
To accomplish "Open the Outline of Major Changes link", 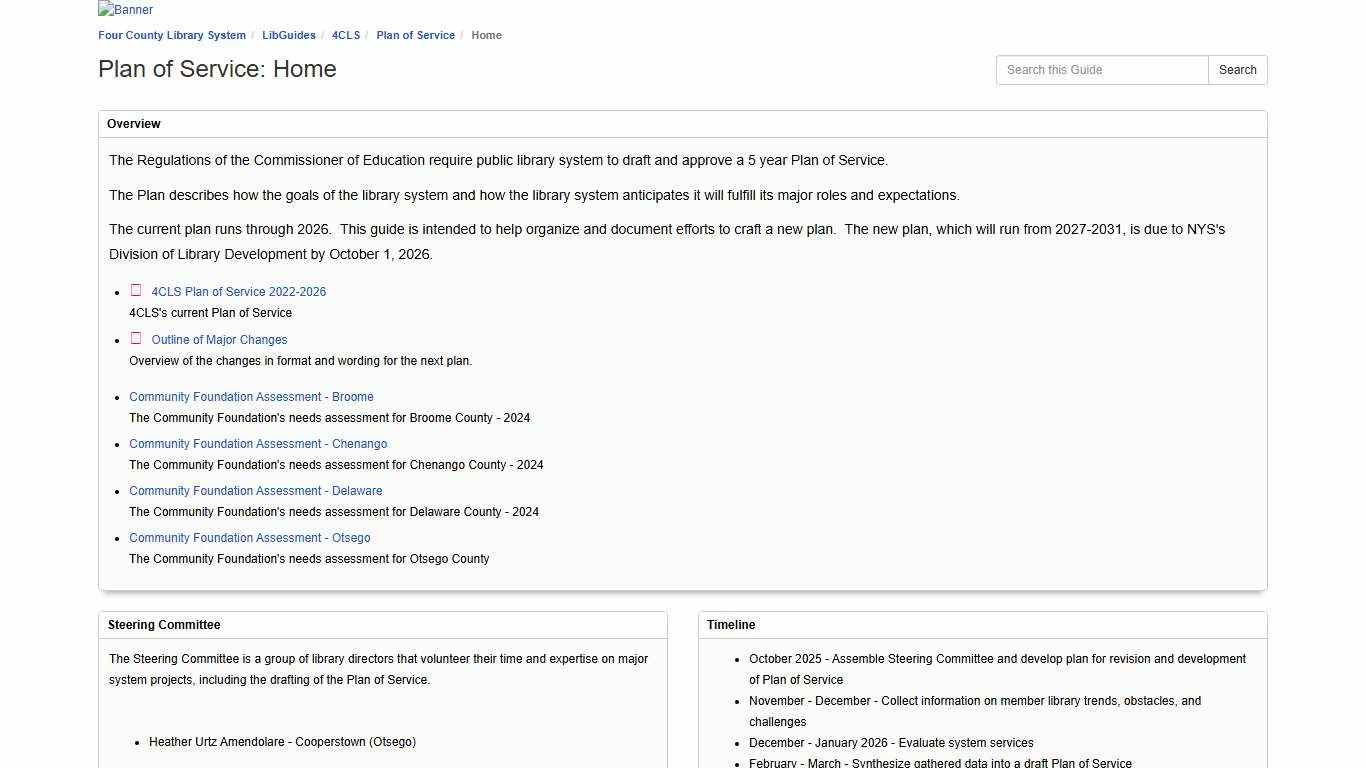I will [x=219, y=339].
